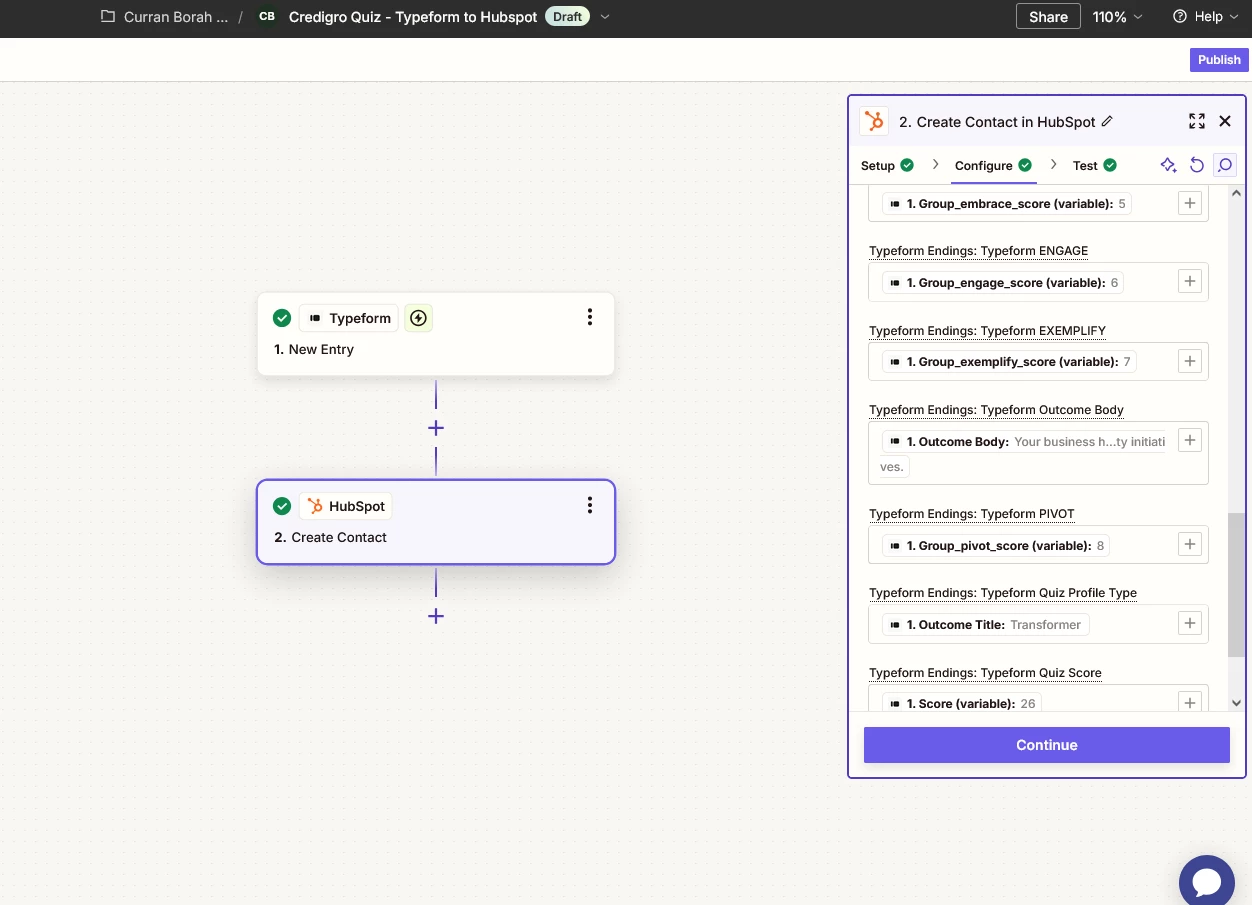Open the chat support bubble

[x=1207, y=883]
